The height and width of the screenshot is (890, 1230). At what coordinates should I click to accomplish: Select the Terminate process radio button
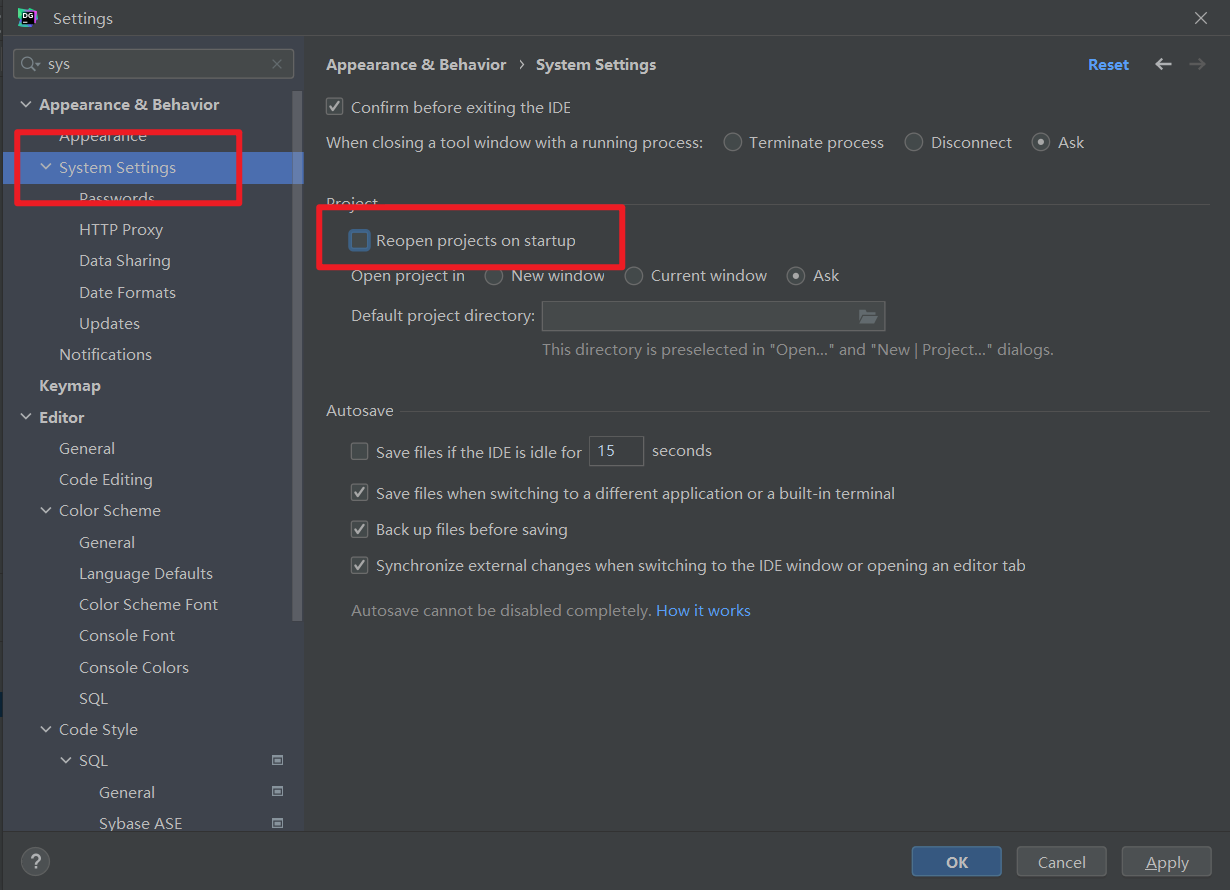pos(733,143)
